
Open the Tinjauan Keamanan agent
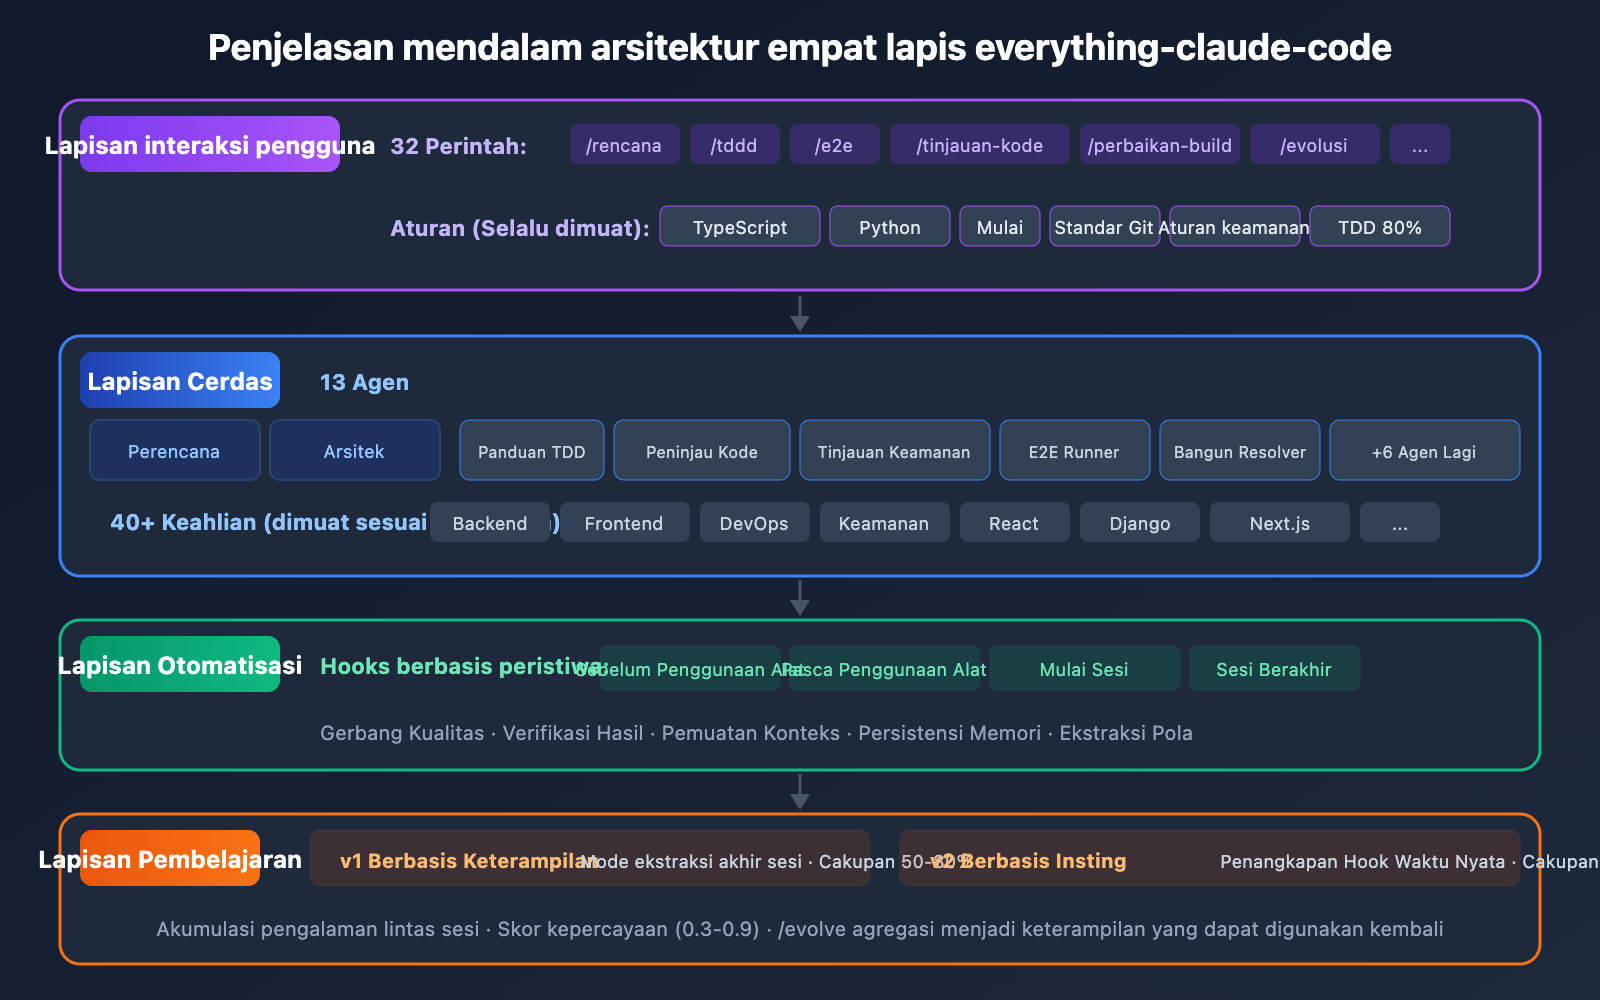[894, 451]
